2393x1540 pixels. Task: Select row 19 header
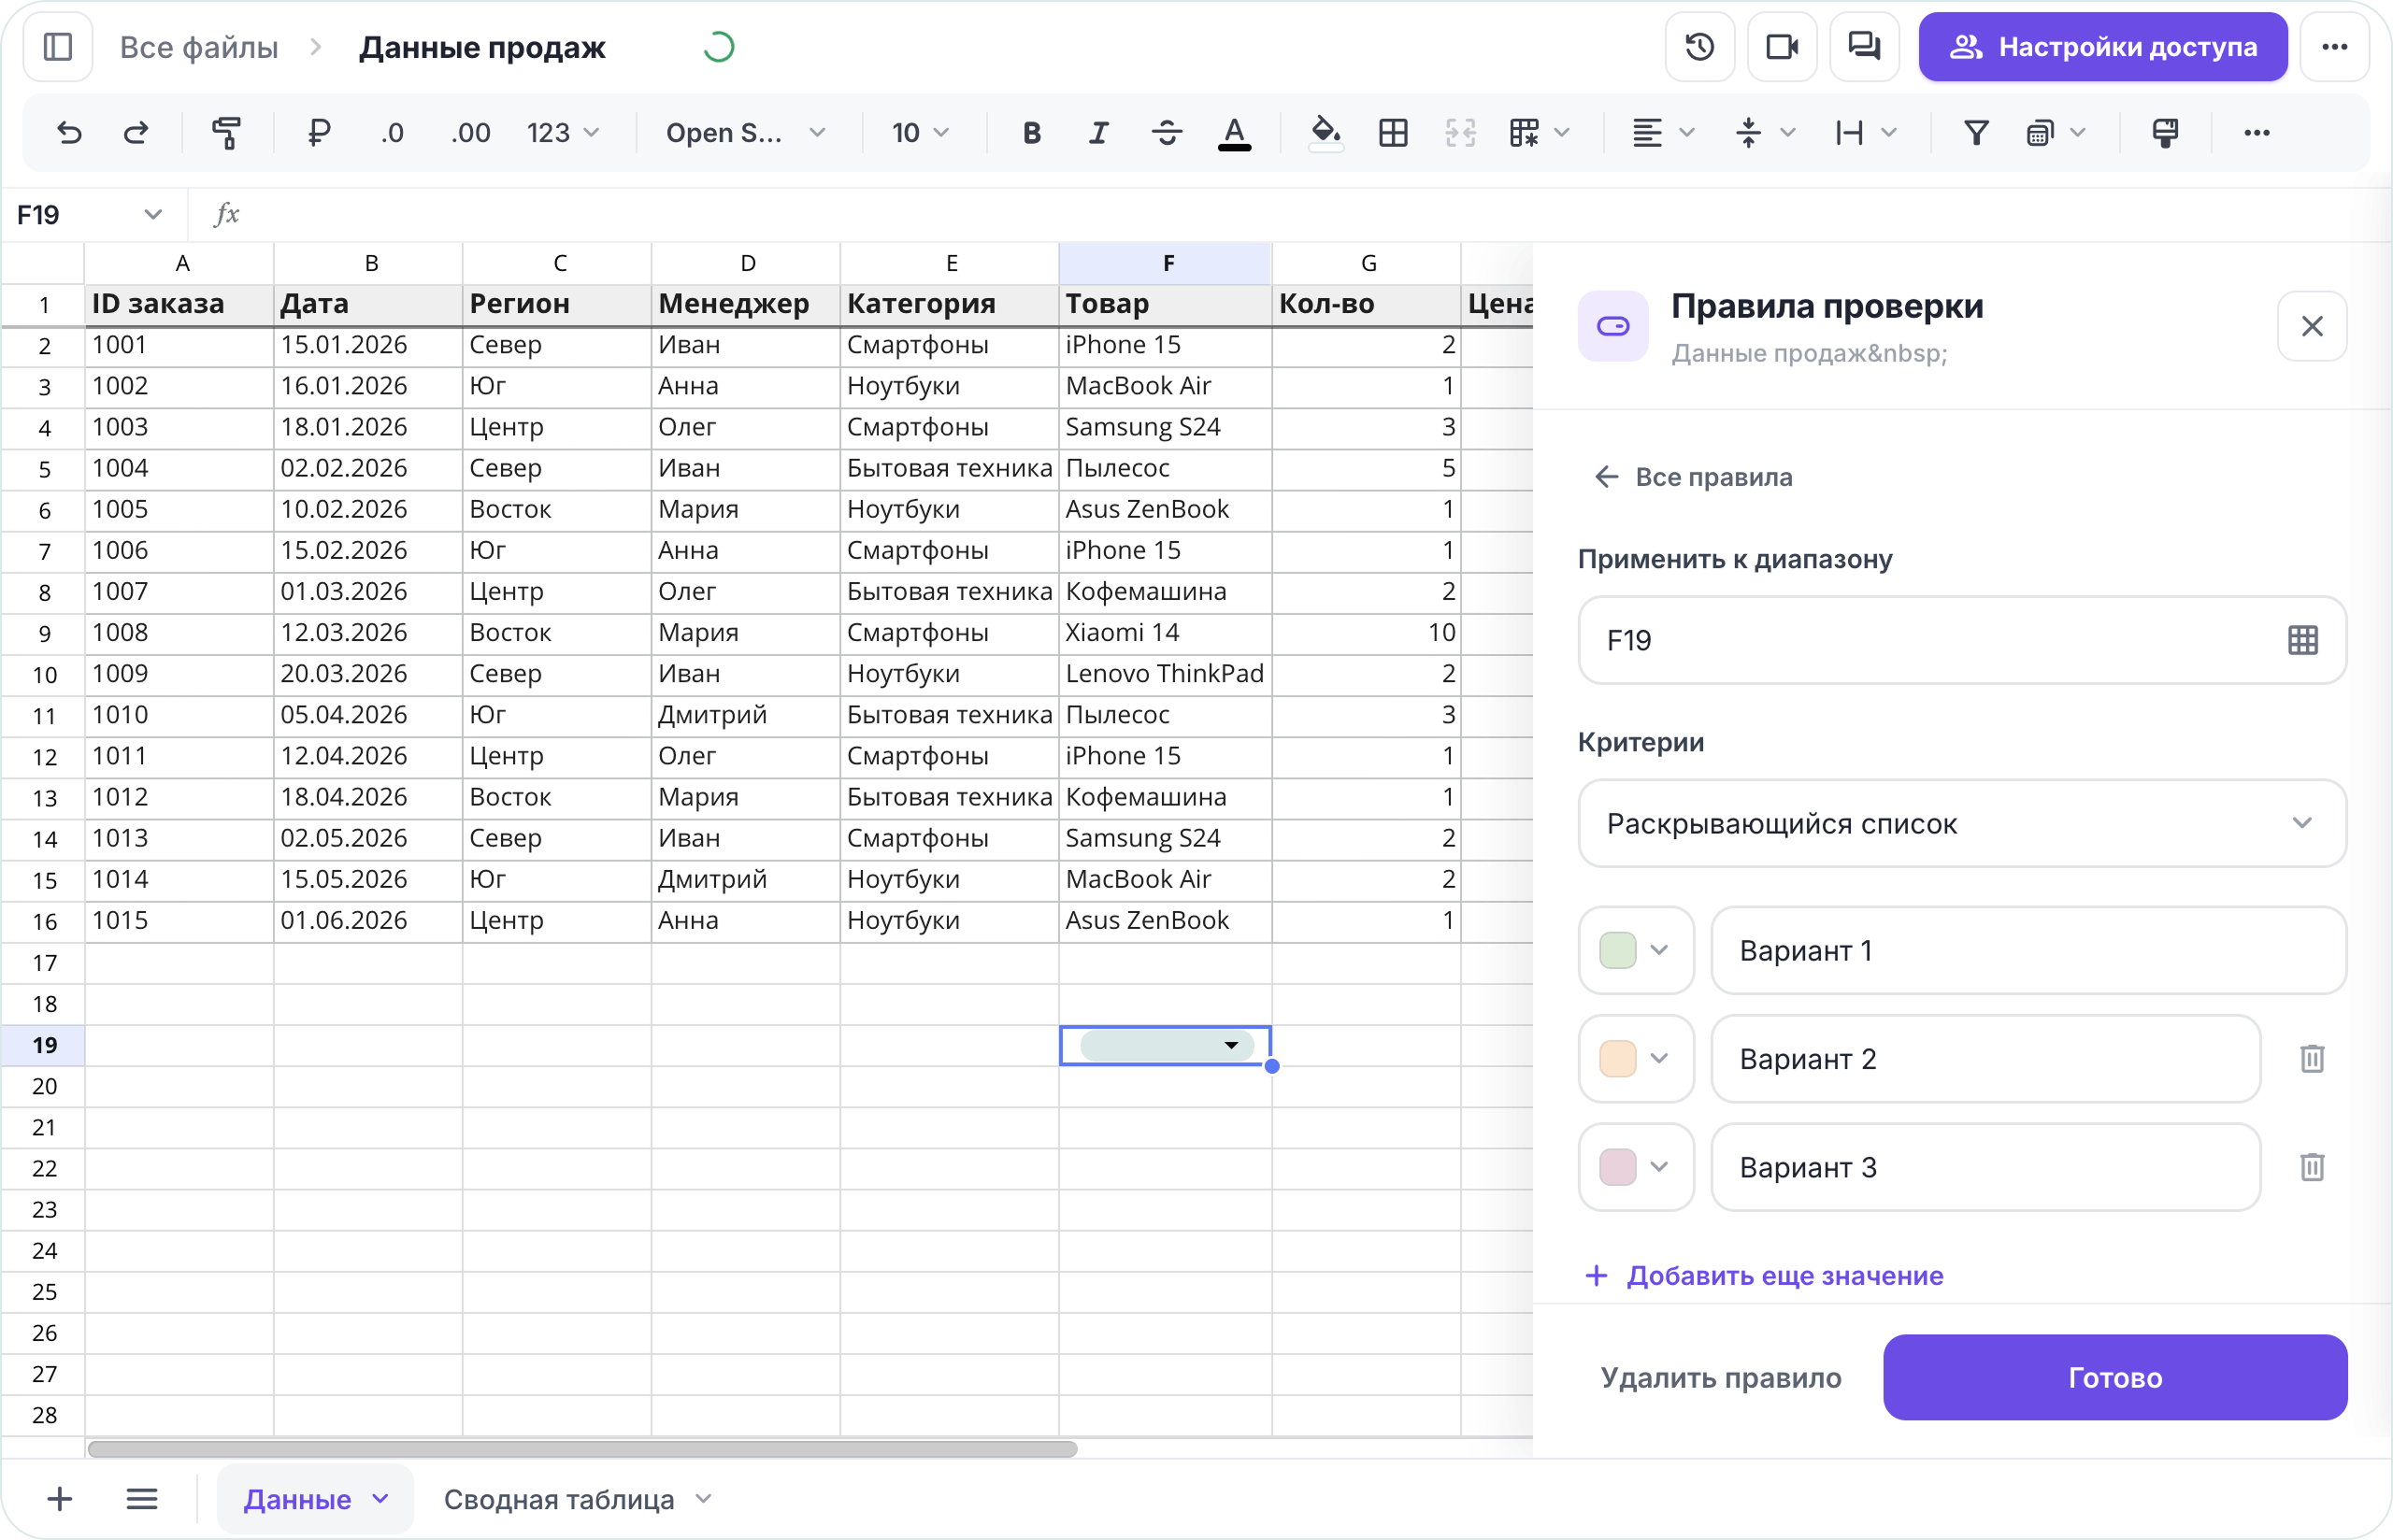coord(44,1045)
